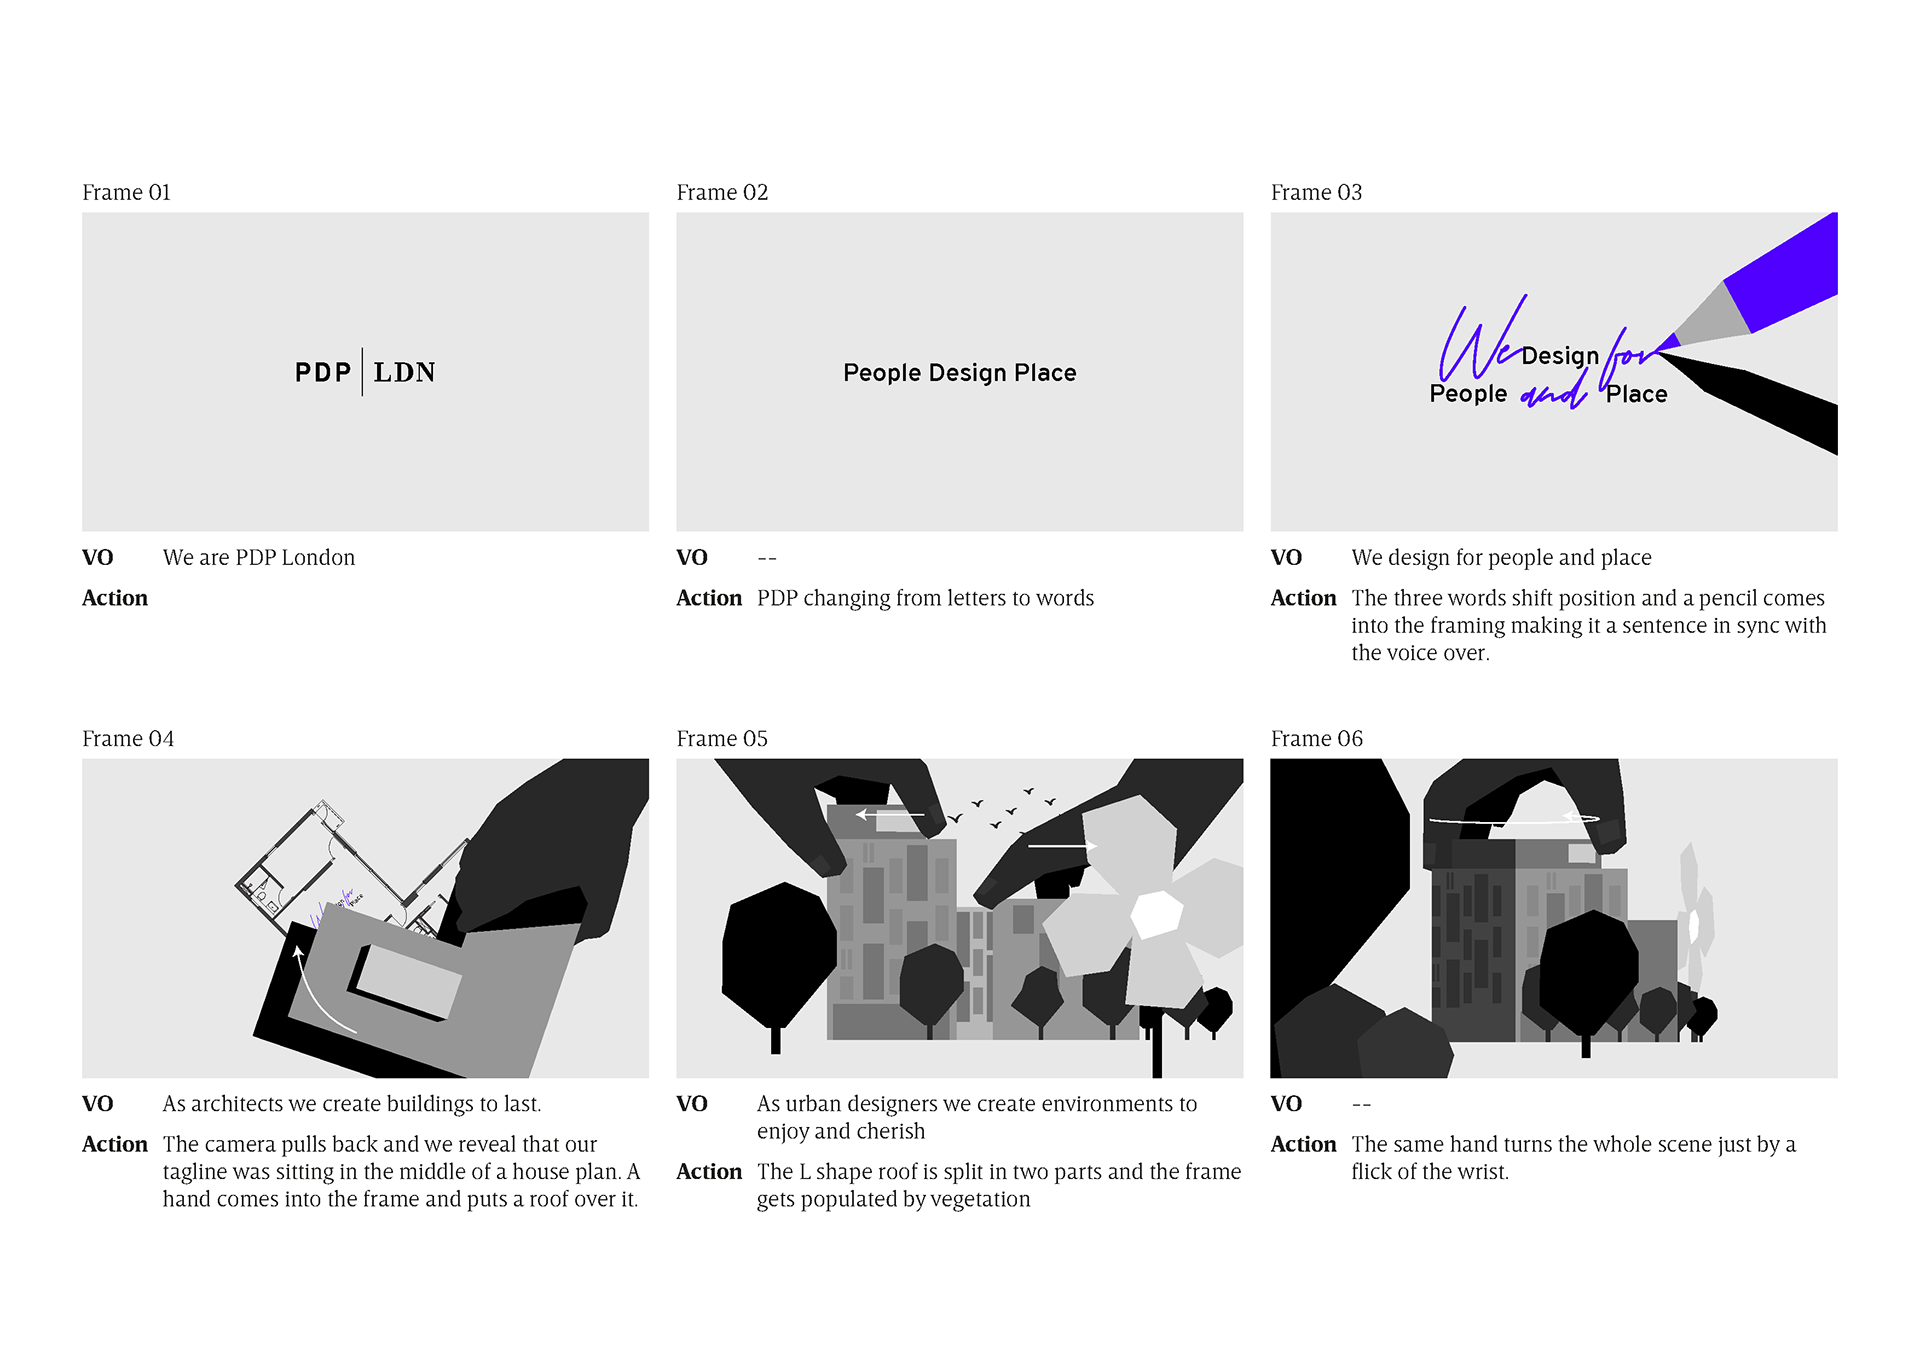The width and height of the screenshot is (1920, 1358).
Task: Click VO text 'We are PDP London'
Action: point(259,557)
